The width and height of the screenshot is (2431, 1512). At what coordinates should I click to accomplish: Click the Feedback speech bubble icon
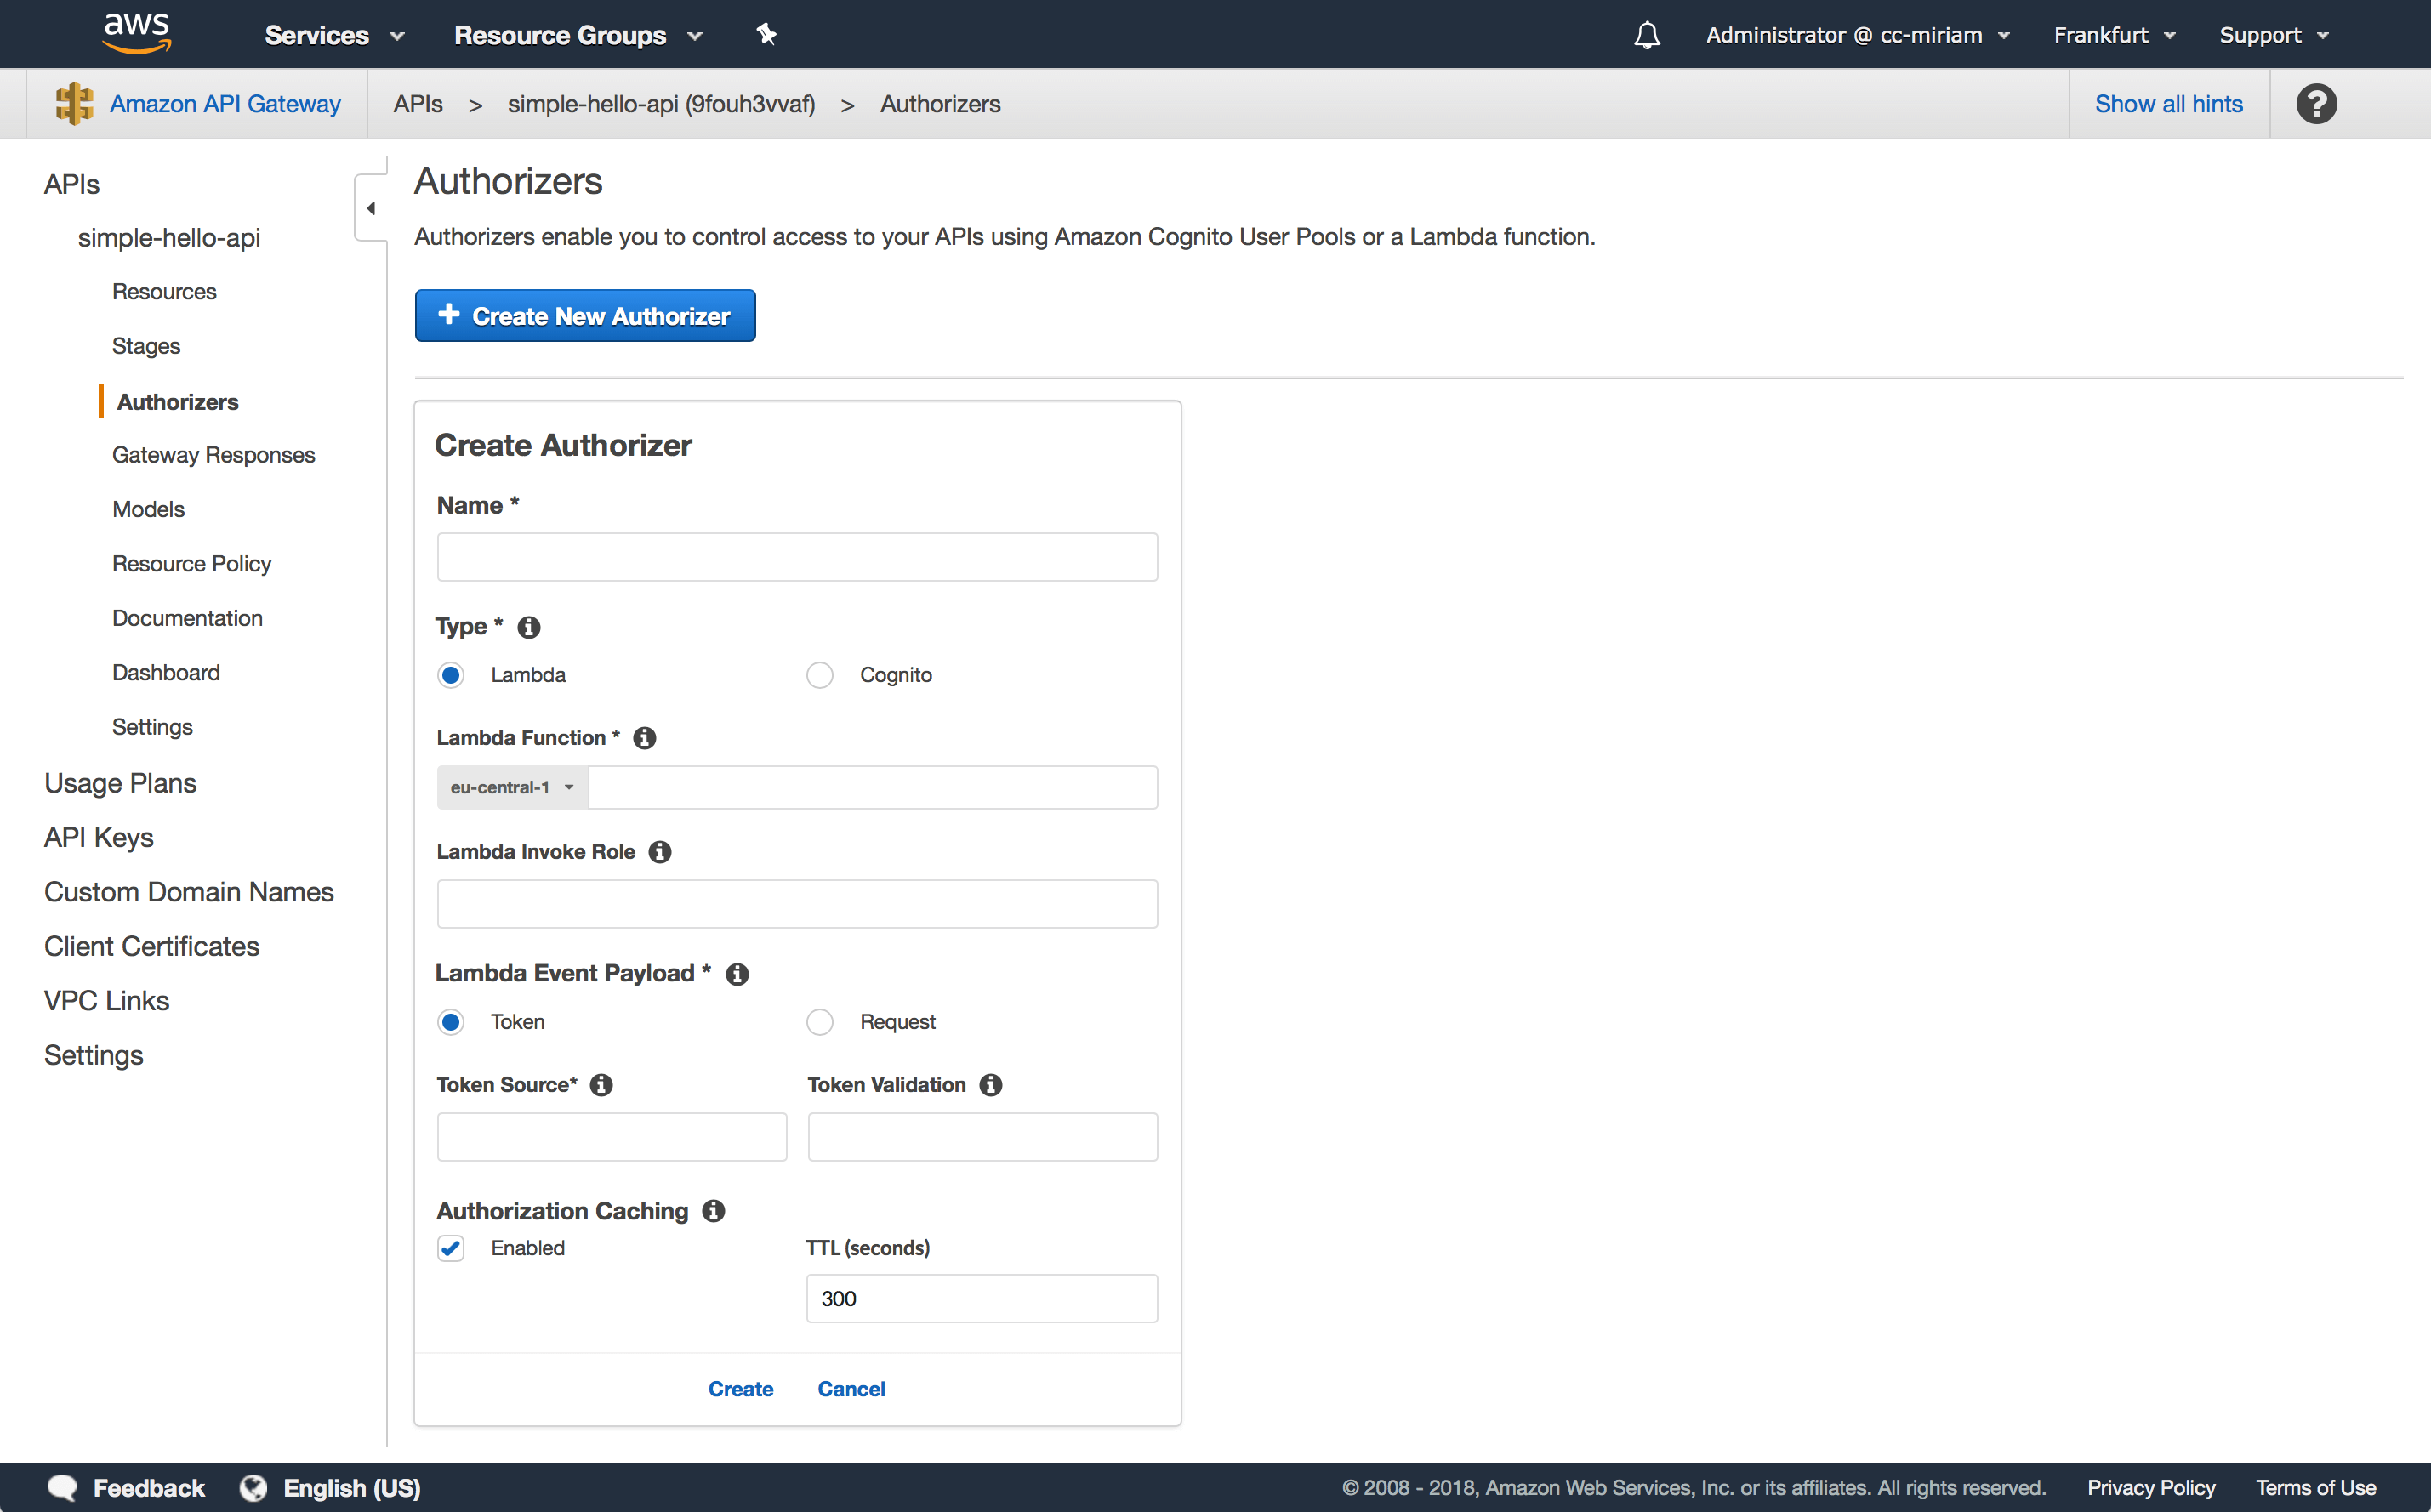pos(62,1487)
